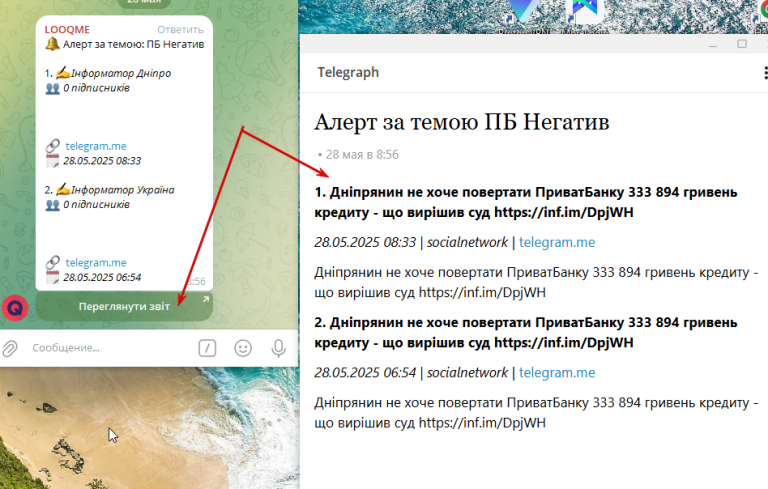Click Інформатор Дніпро channel name
This screenshot has width=768, height=489.
point(121,73)
